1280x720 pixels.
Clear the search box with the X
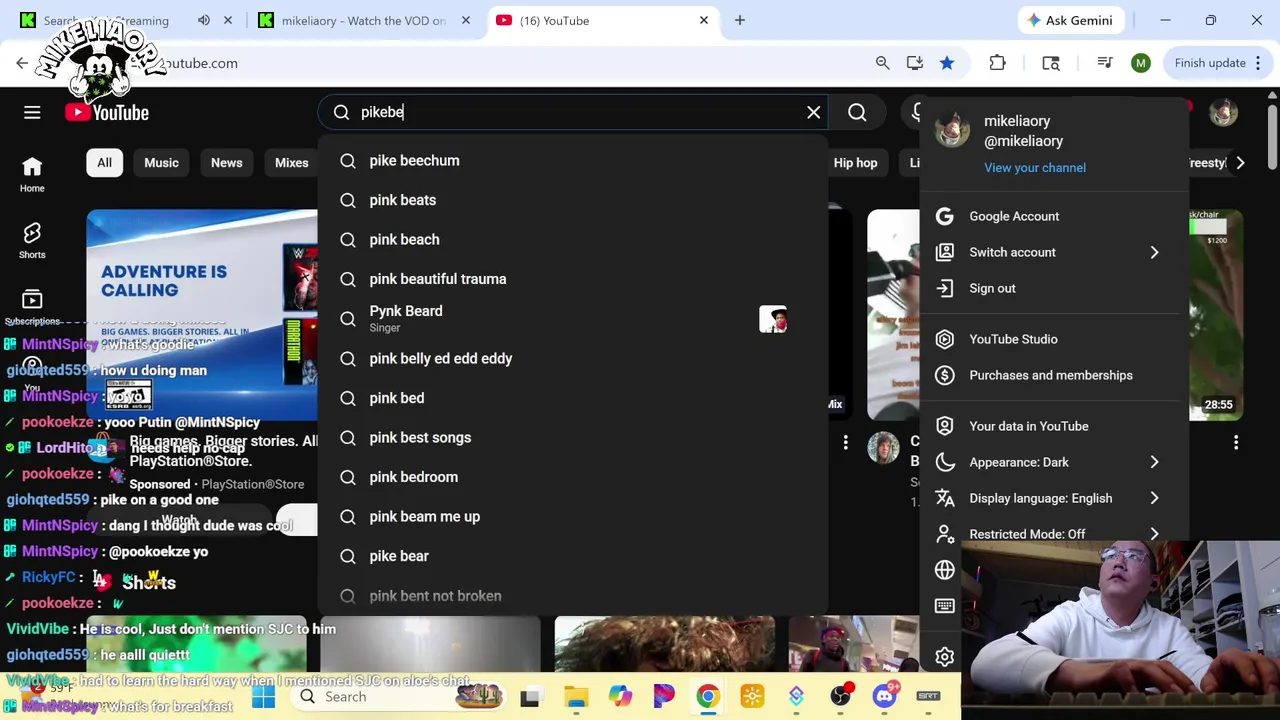click(813, 112)
